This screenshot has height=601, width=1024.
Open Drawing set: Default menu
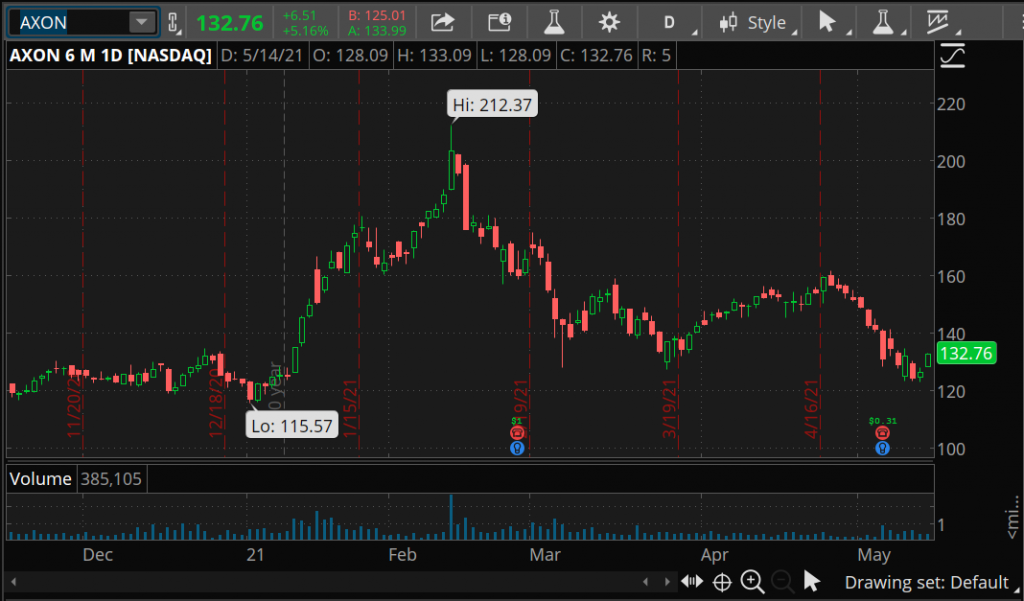(x=932, y=582)
